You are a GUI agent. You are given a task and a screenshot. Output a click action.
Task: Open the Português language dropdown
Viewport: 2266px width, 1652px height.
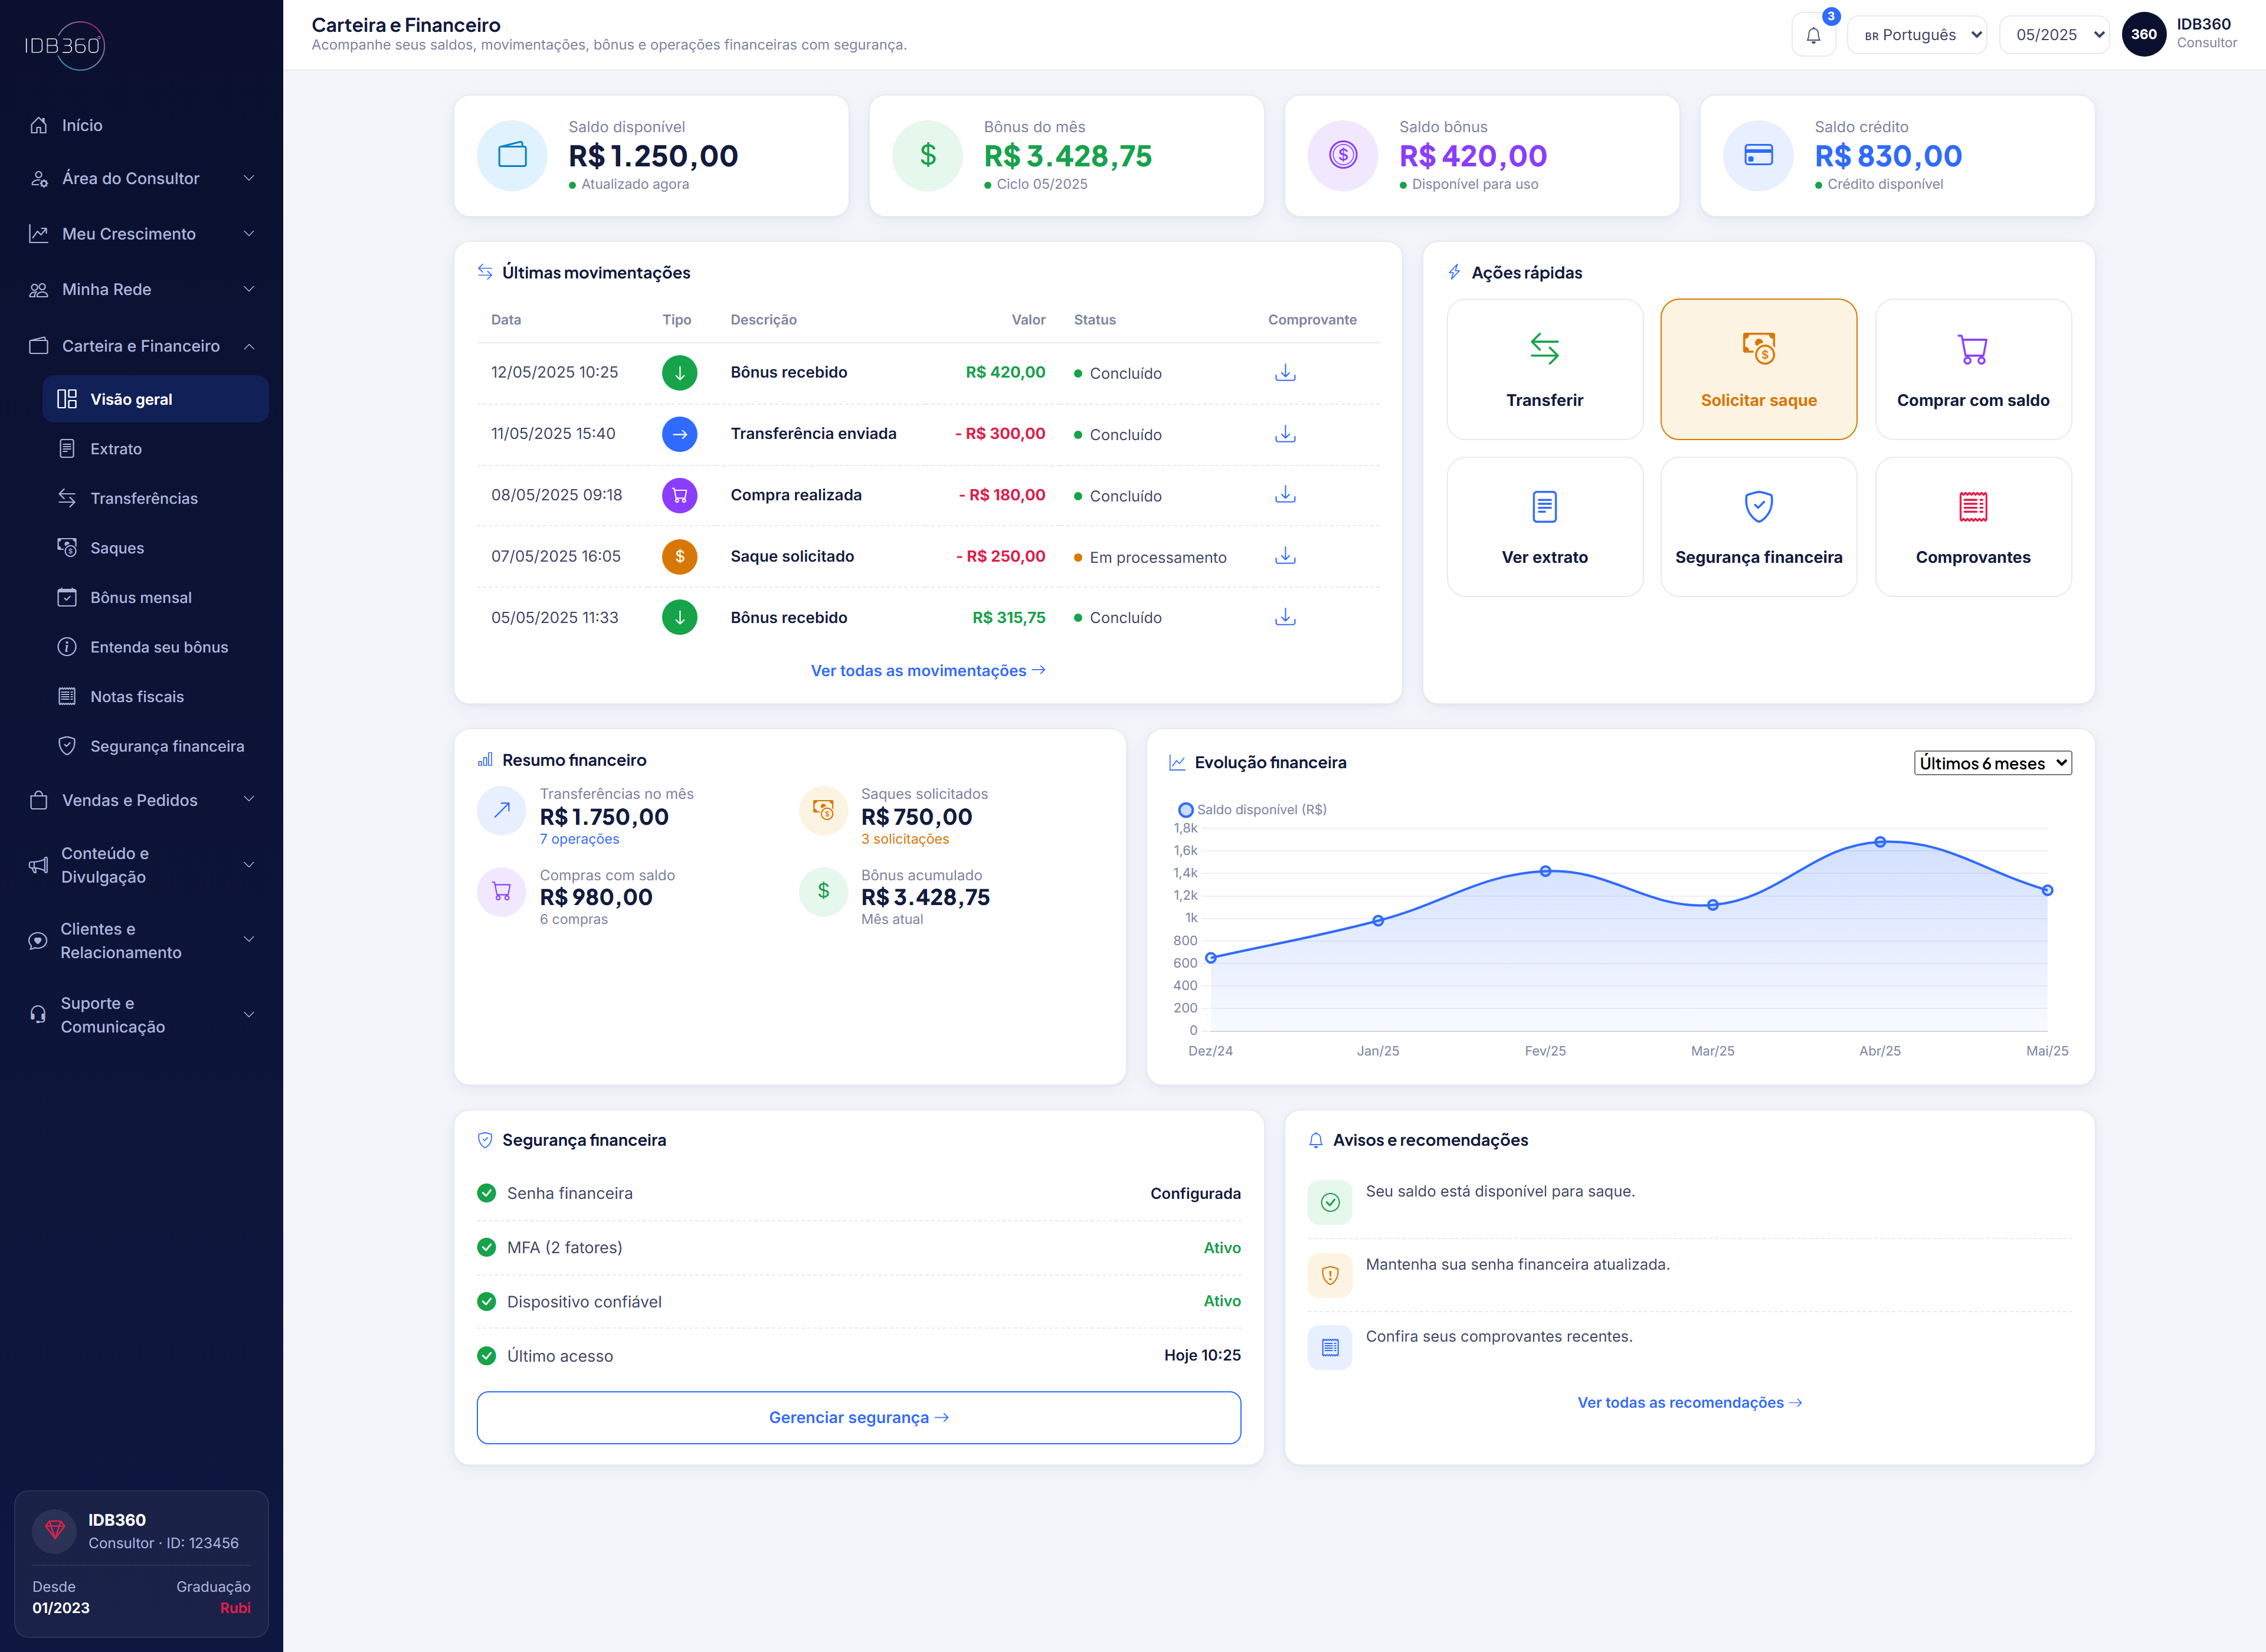point(1917,35)
